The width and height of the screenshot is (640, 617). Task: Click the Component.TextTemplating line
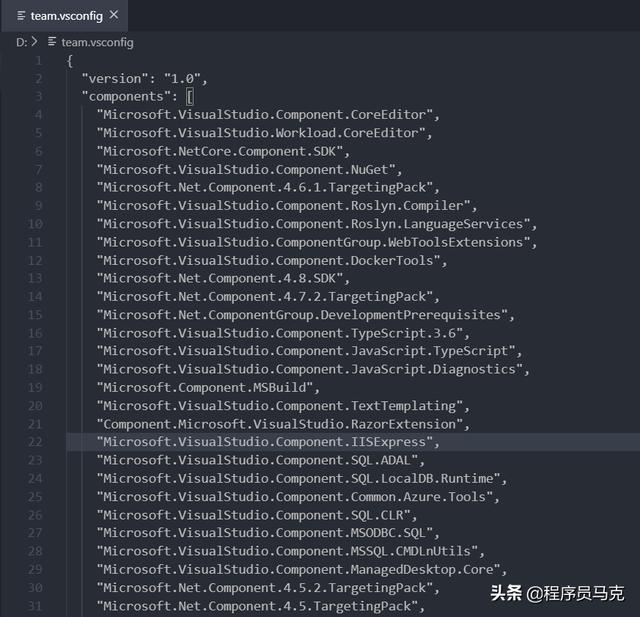click(x=283, y=406)
